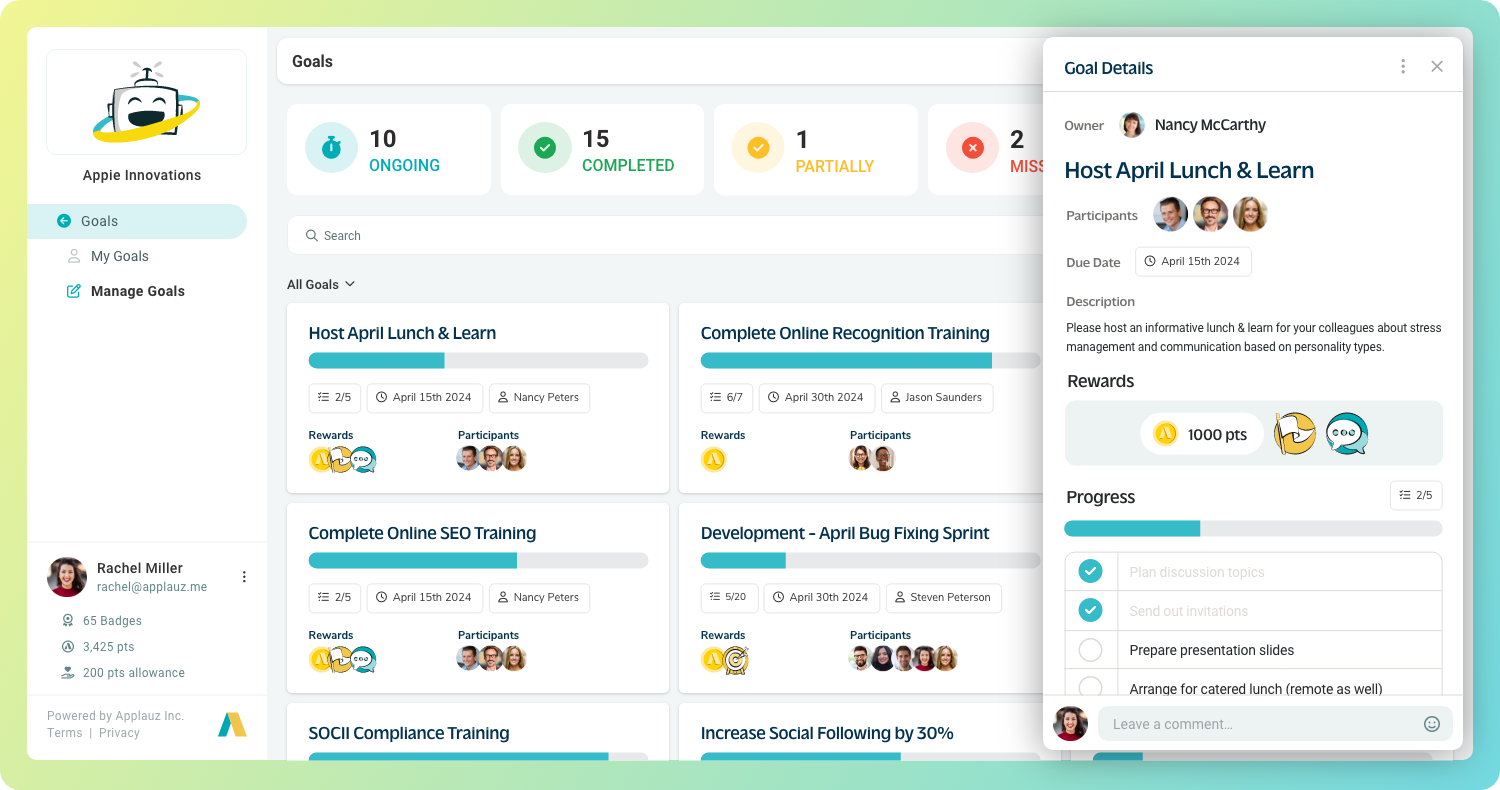Check the Prepare presentation slides task
Image resolution: width=1500 pixels, height=790 pixels.
[x=1090, y=650]
